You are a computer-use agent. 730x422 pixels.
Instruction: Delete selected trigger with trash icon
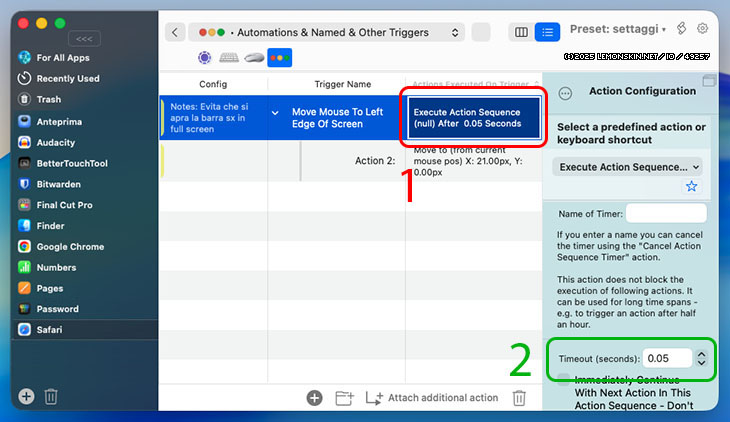point(519,398)
